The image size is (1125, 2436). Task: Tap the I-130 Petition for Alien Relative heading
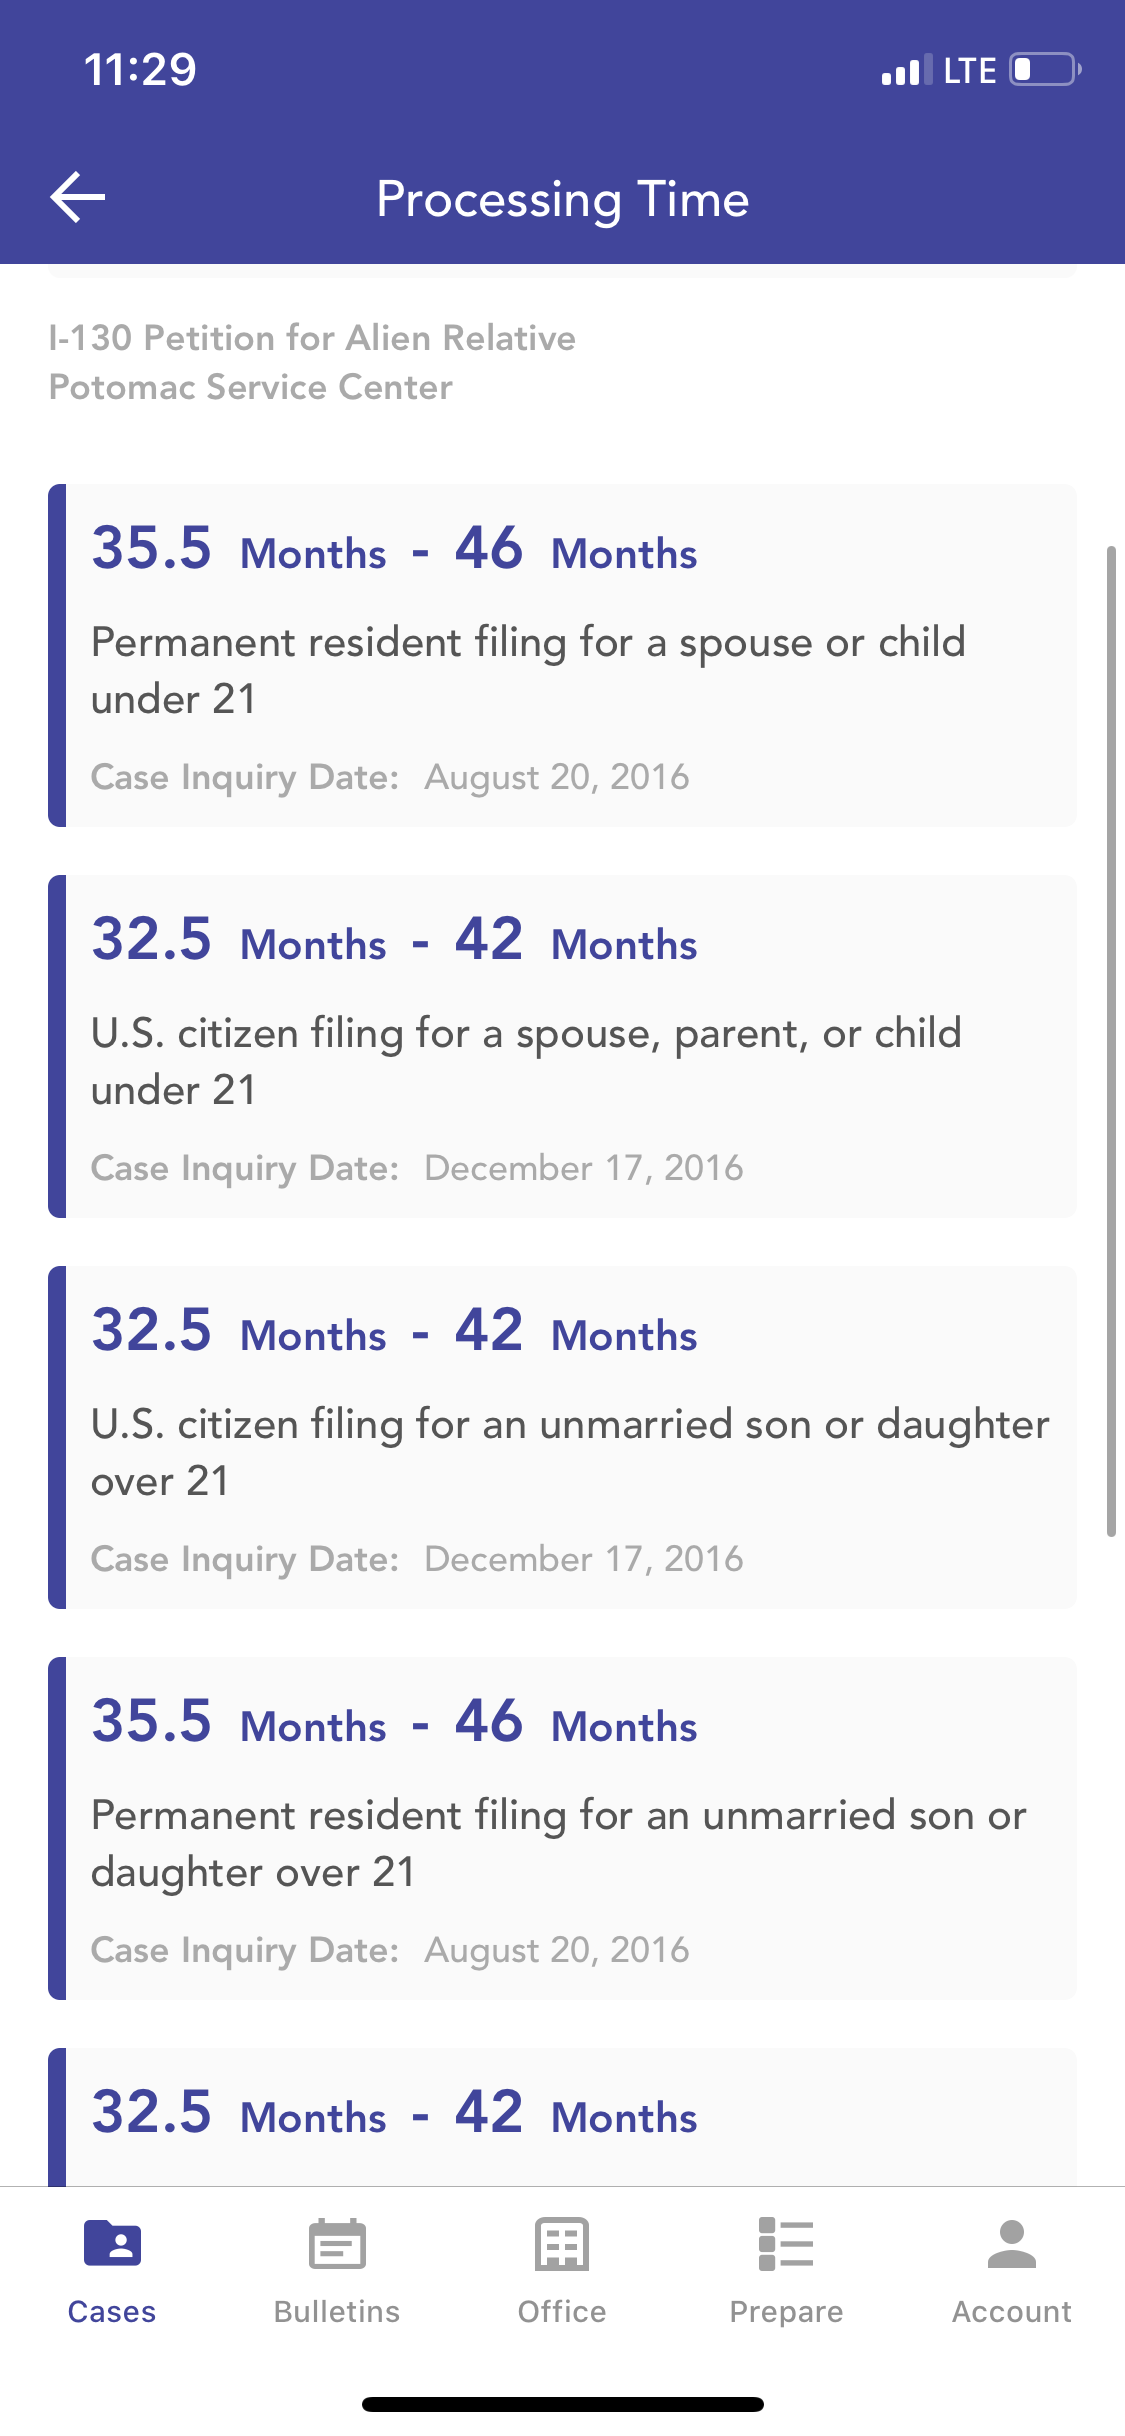coord(312,338)
